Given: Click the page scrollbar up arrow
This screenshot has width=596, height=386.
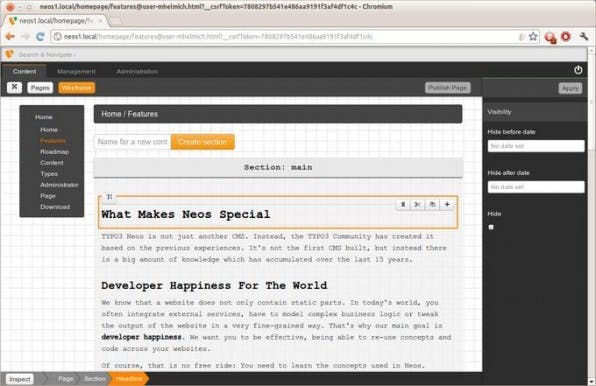Looking at the screenshot, I should (x=591, y=51).
